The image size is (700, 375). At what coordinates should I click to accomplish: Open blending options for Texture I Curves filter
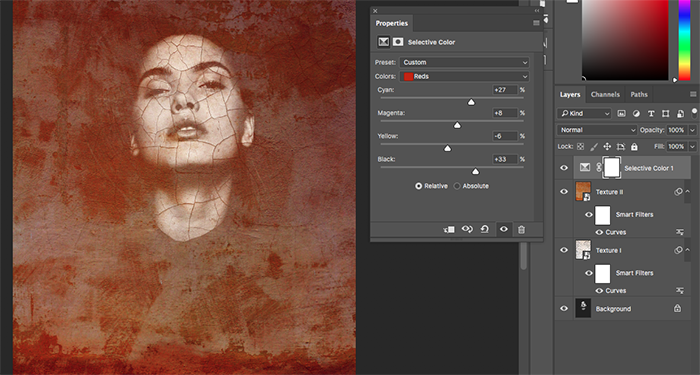680,291
